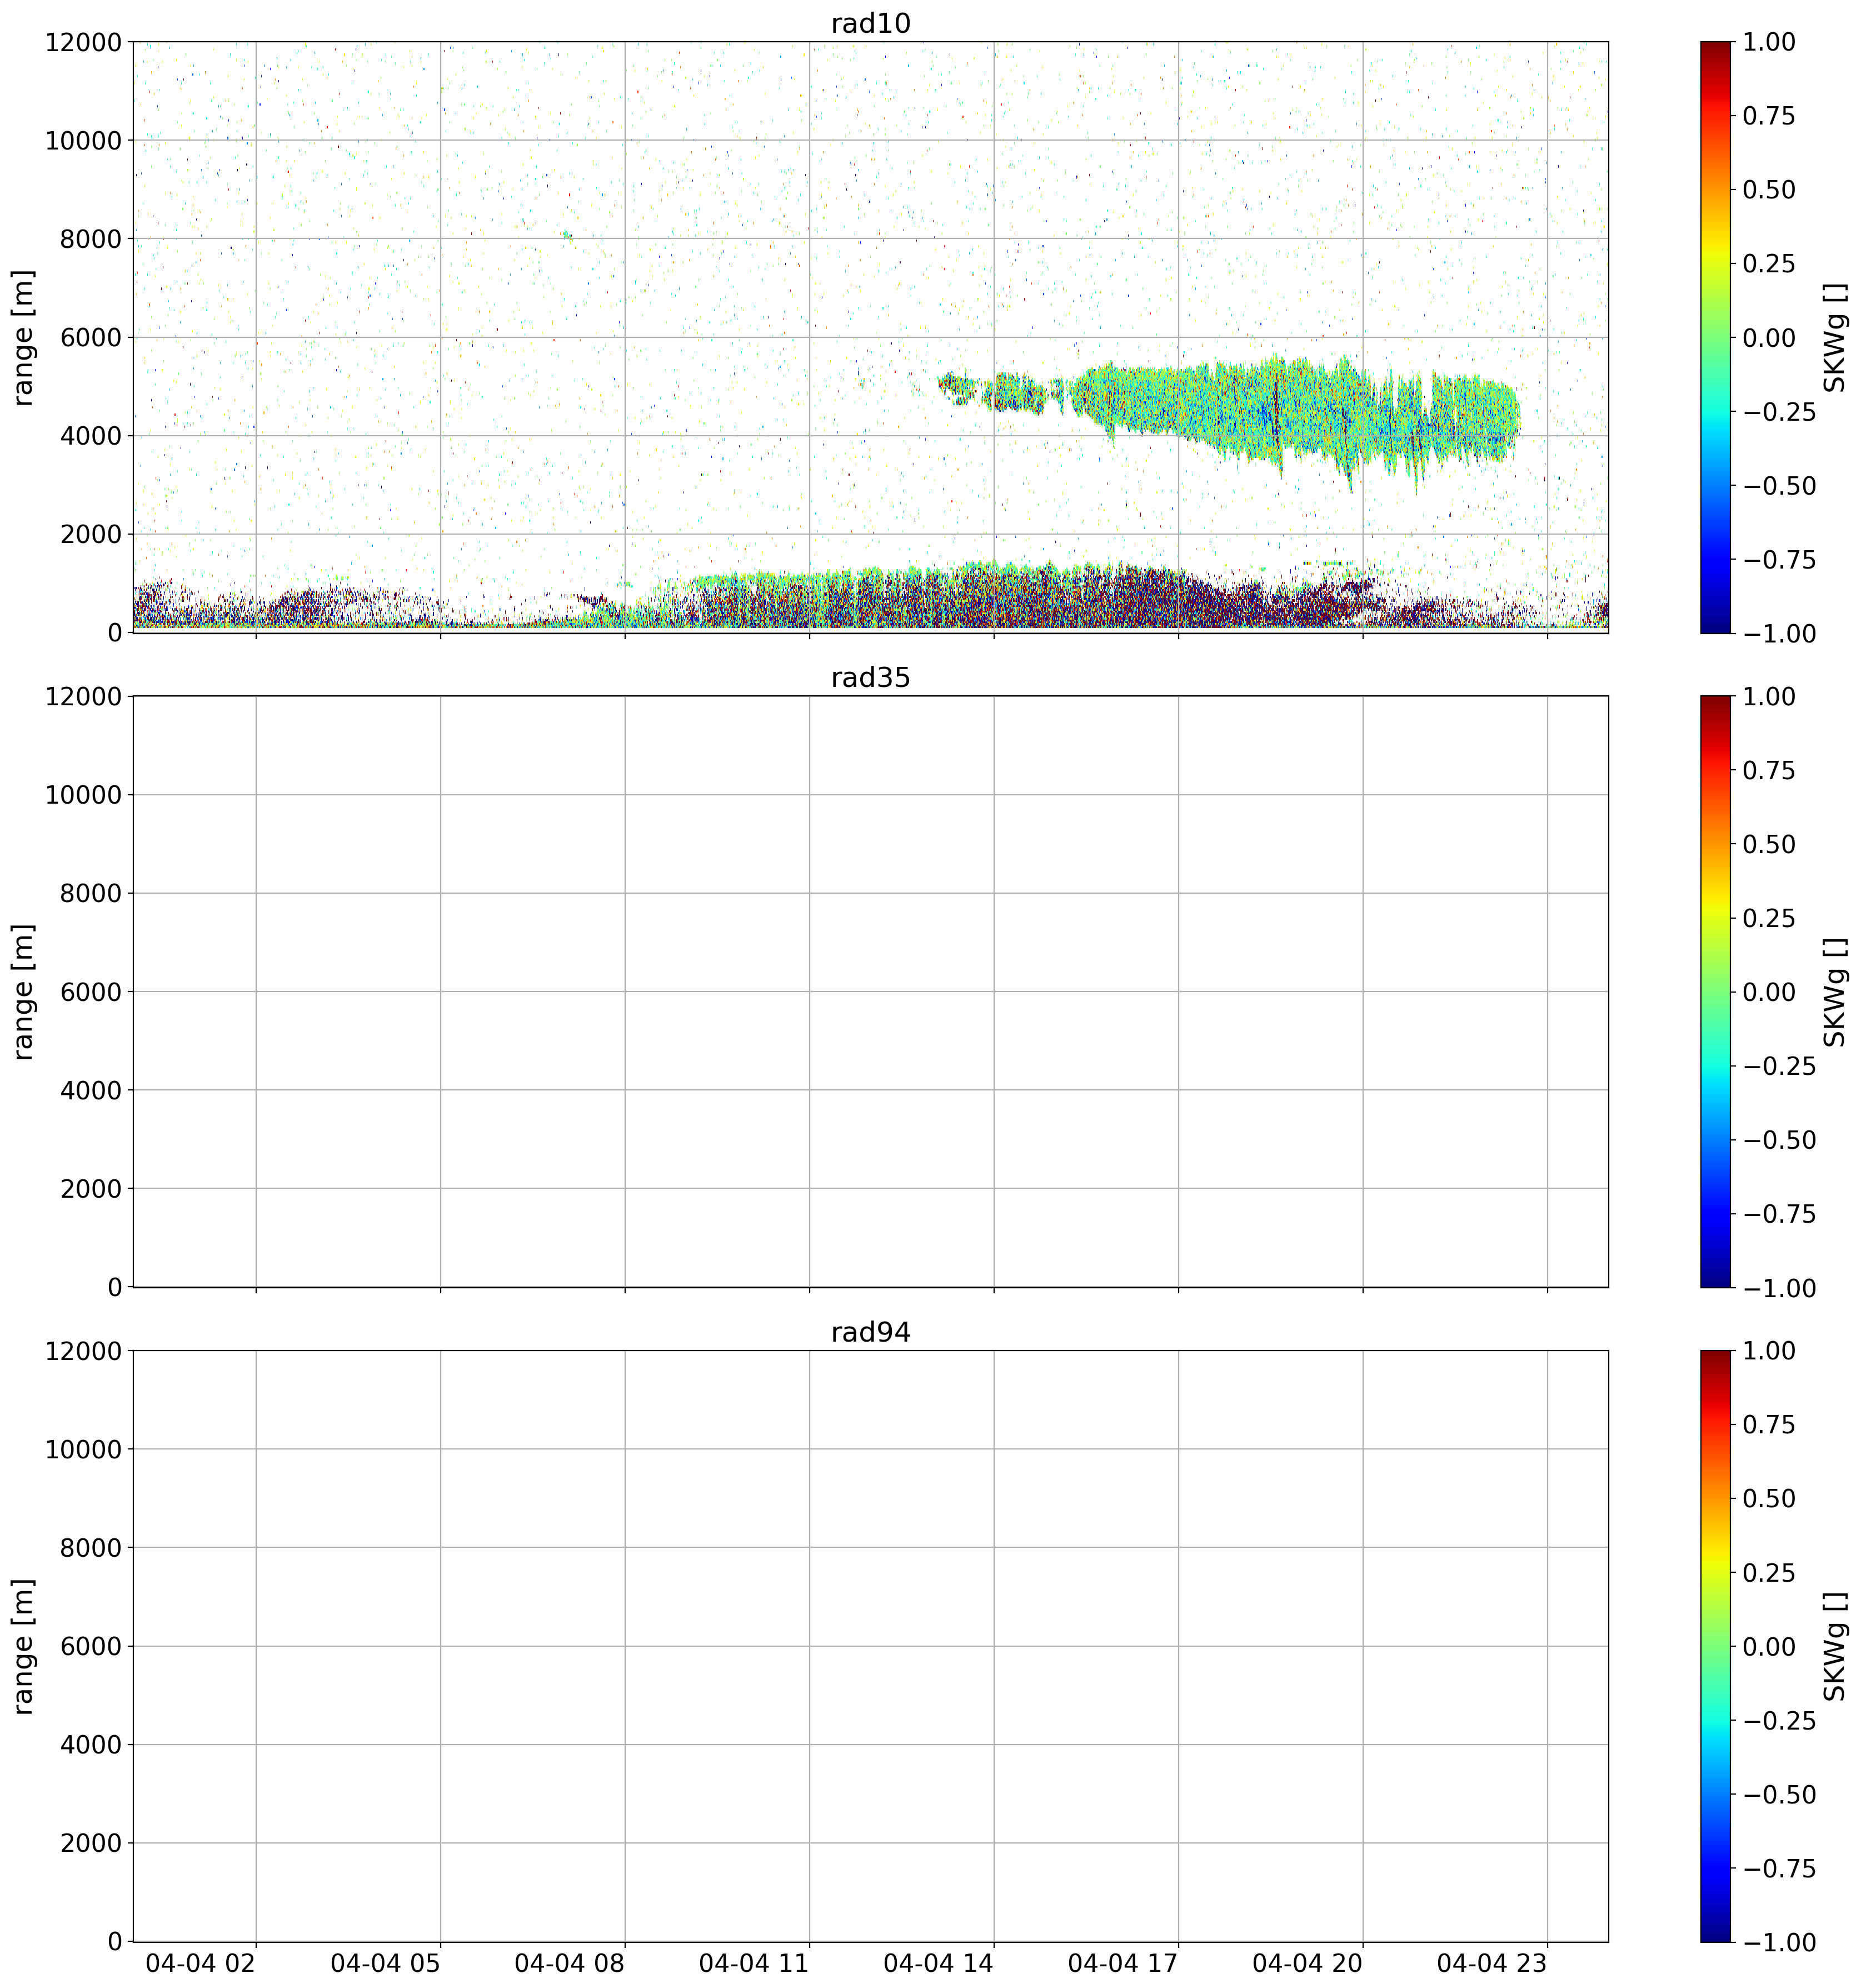Click the '04-04 23' x-axis tick label
The width and height of the screenshot is (1861, 1988).
1492,1963
